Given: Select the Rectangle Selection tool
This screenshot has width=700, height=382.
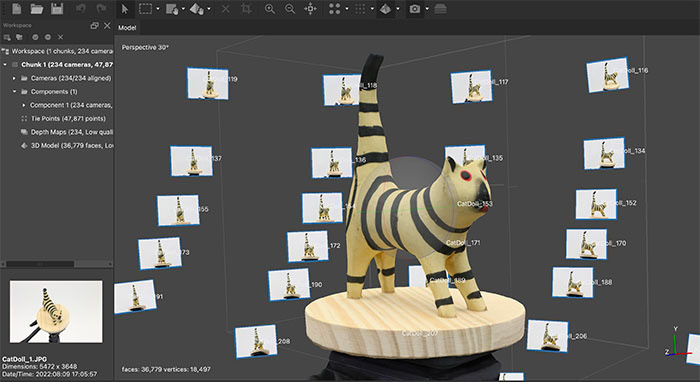Looking at the screenshot, I should click(145, 9).
